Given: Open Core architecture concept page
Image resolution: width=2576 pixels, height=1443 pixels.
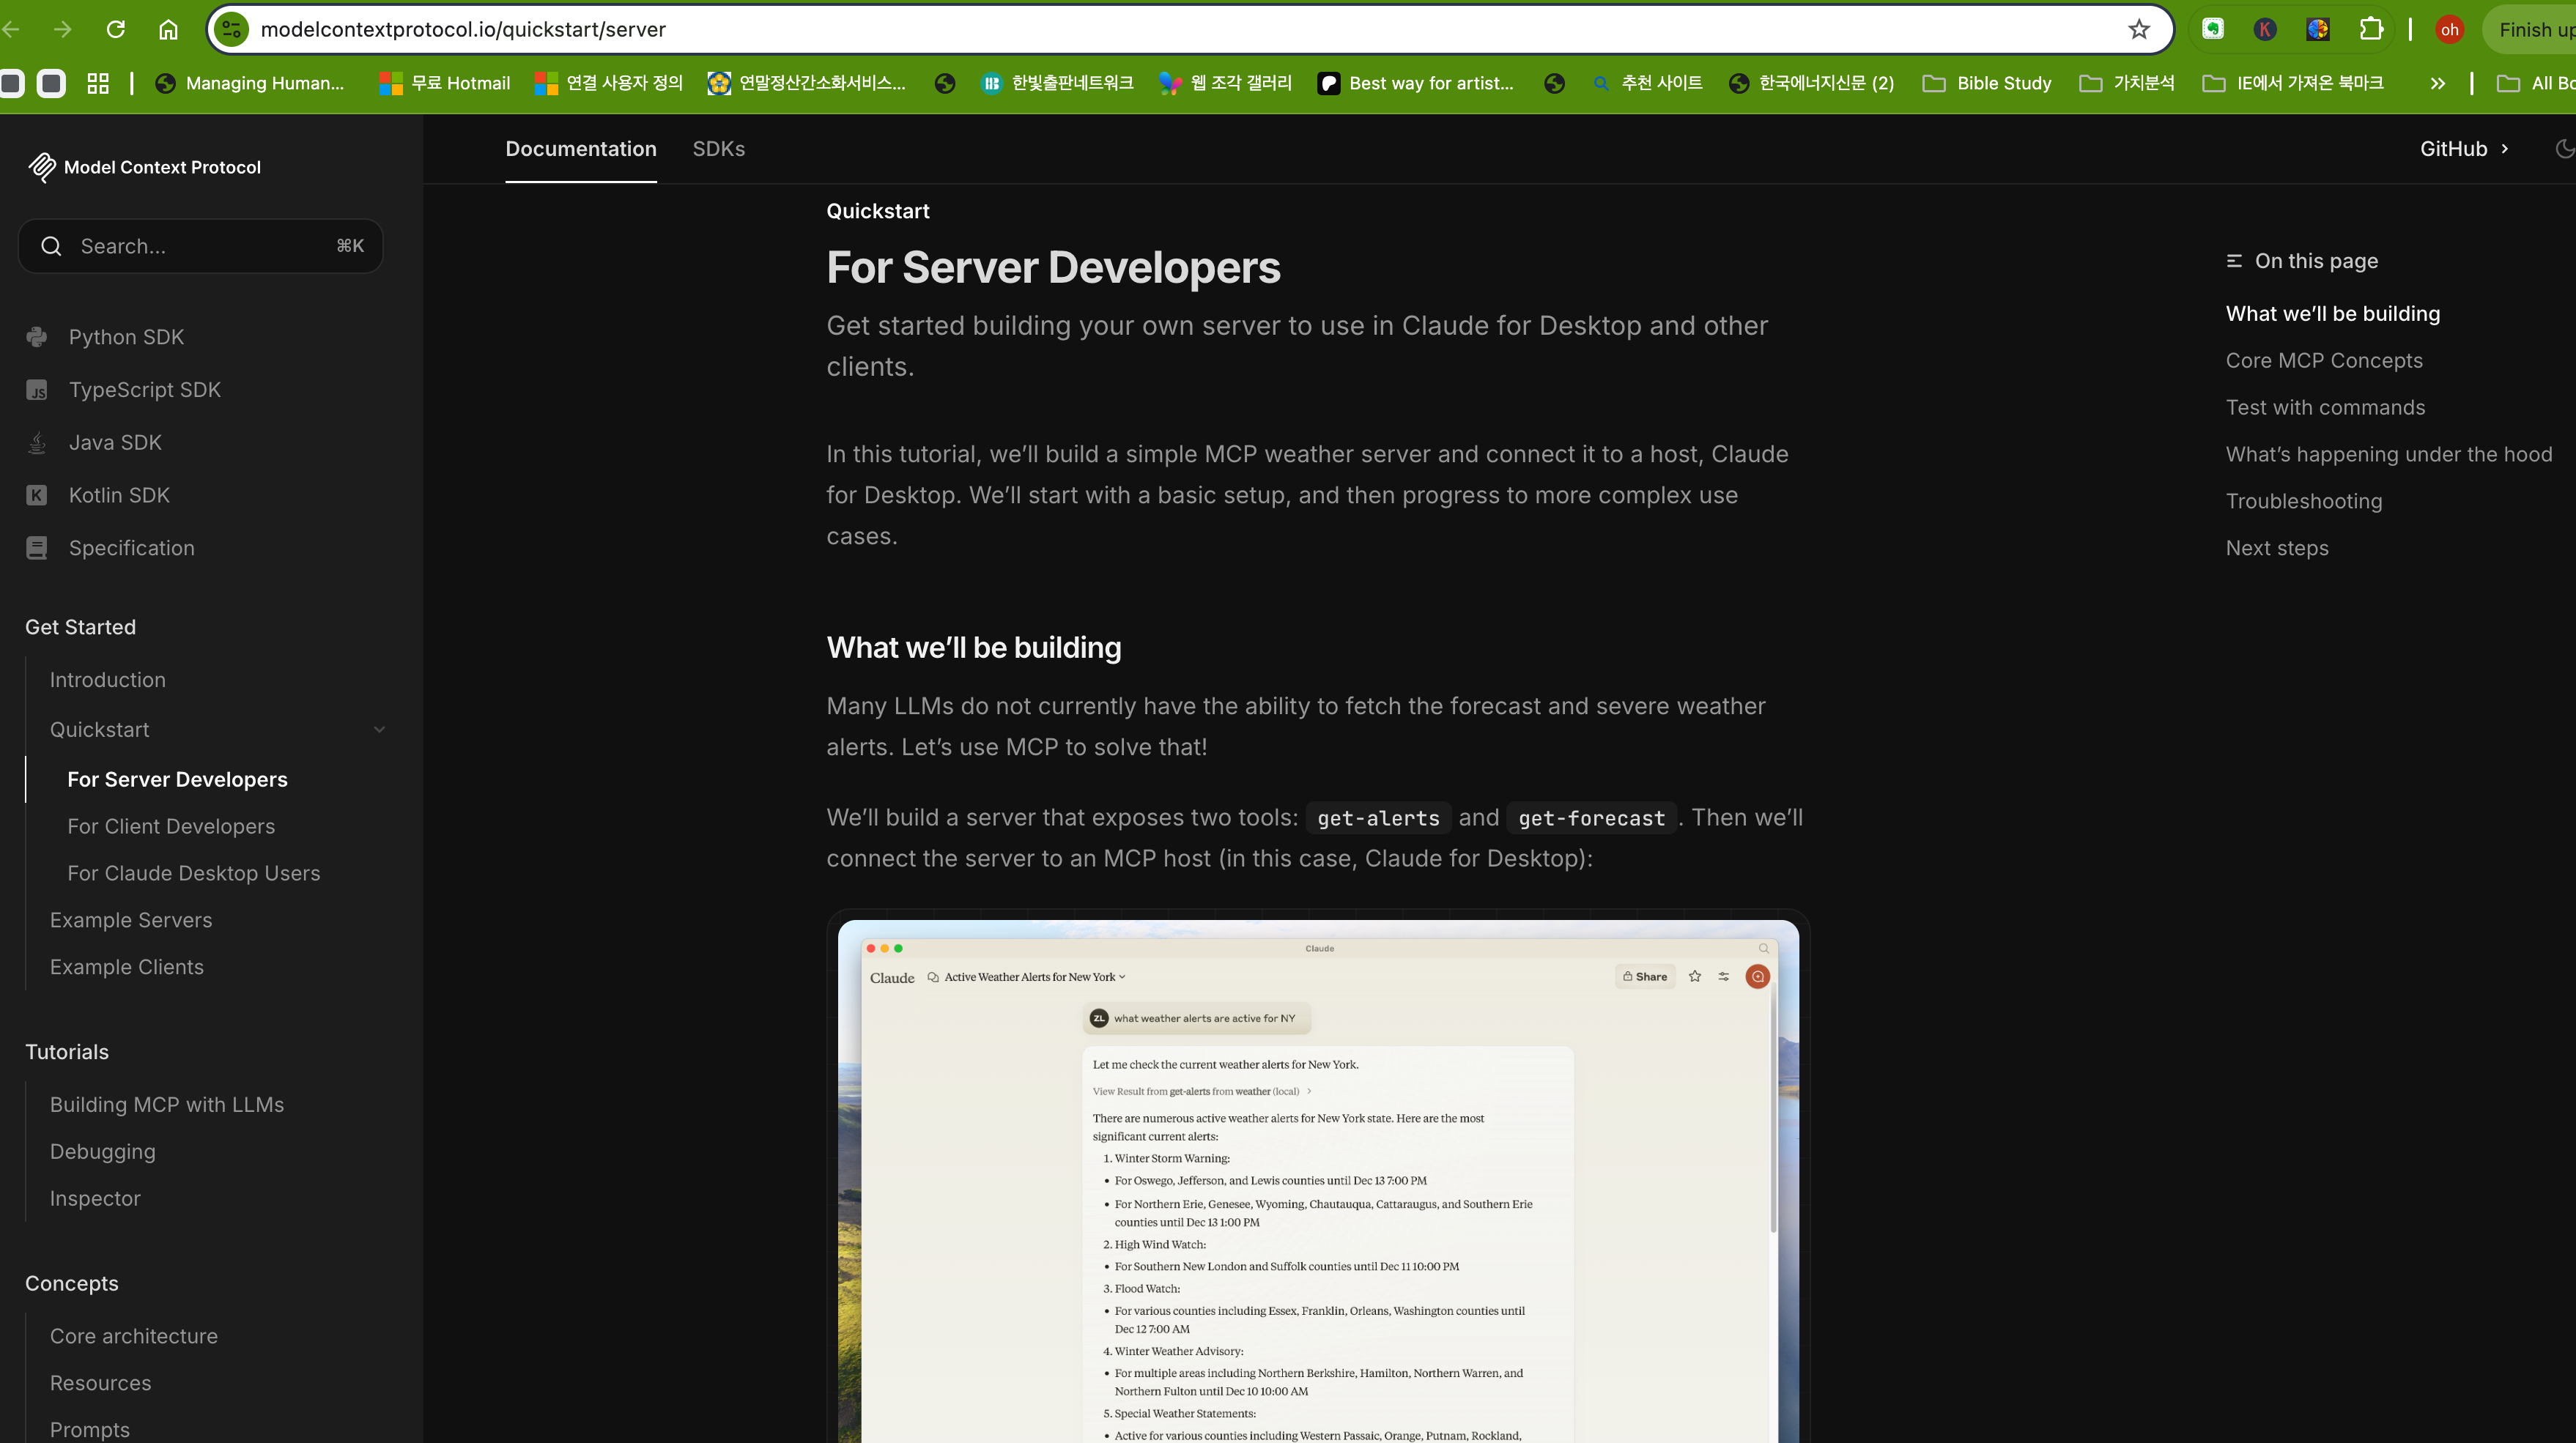Looking at the screenshot, I should pos(134,1336).
